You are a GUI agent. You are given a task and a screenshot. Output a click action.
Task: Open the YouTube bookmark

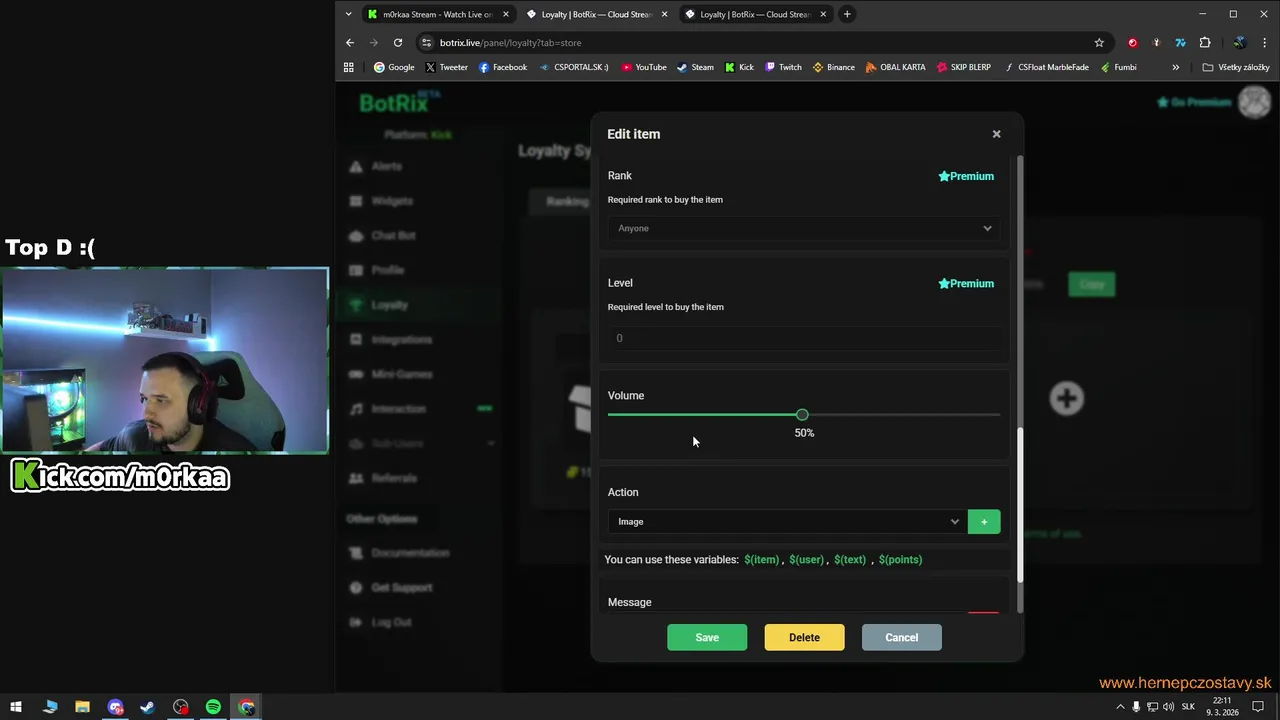(x=644, y=67)
